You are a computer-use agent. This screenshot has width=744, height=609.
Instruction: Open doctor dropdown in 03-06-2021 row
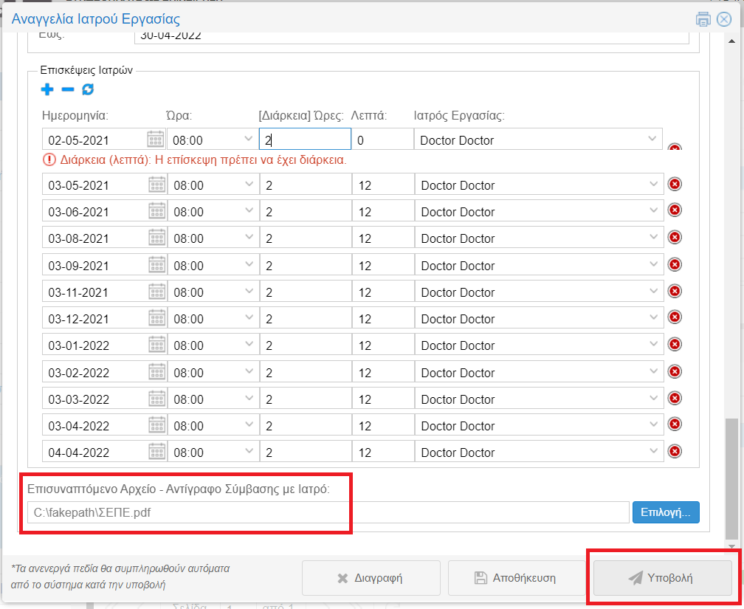653,211
